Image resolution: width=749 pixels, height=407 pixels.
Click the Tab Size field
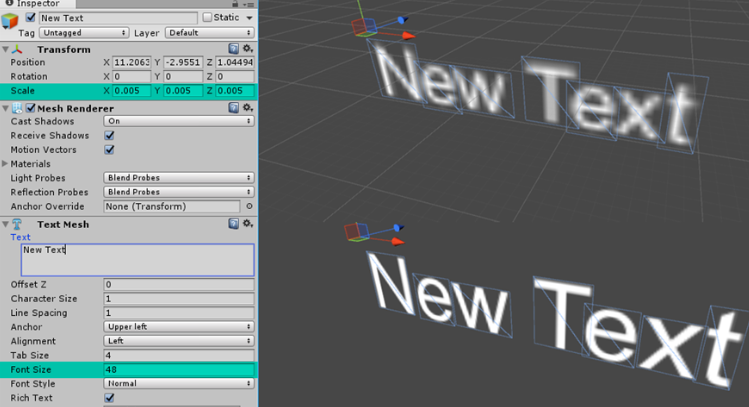click(179, 355)
